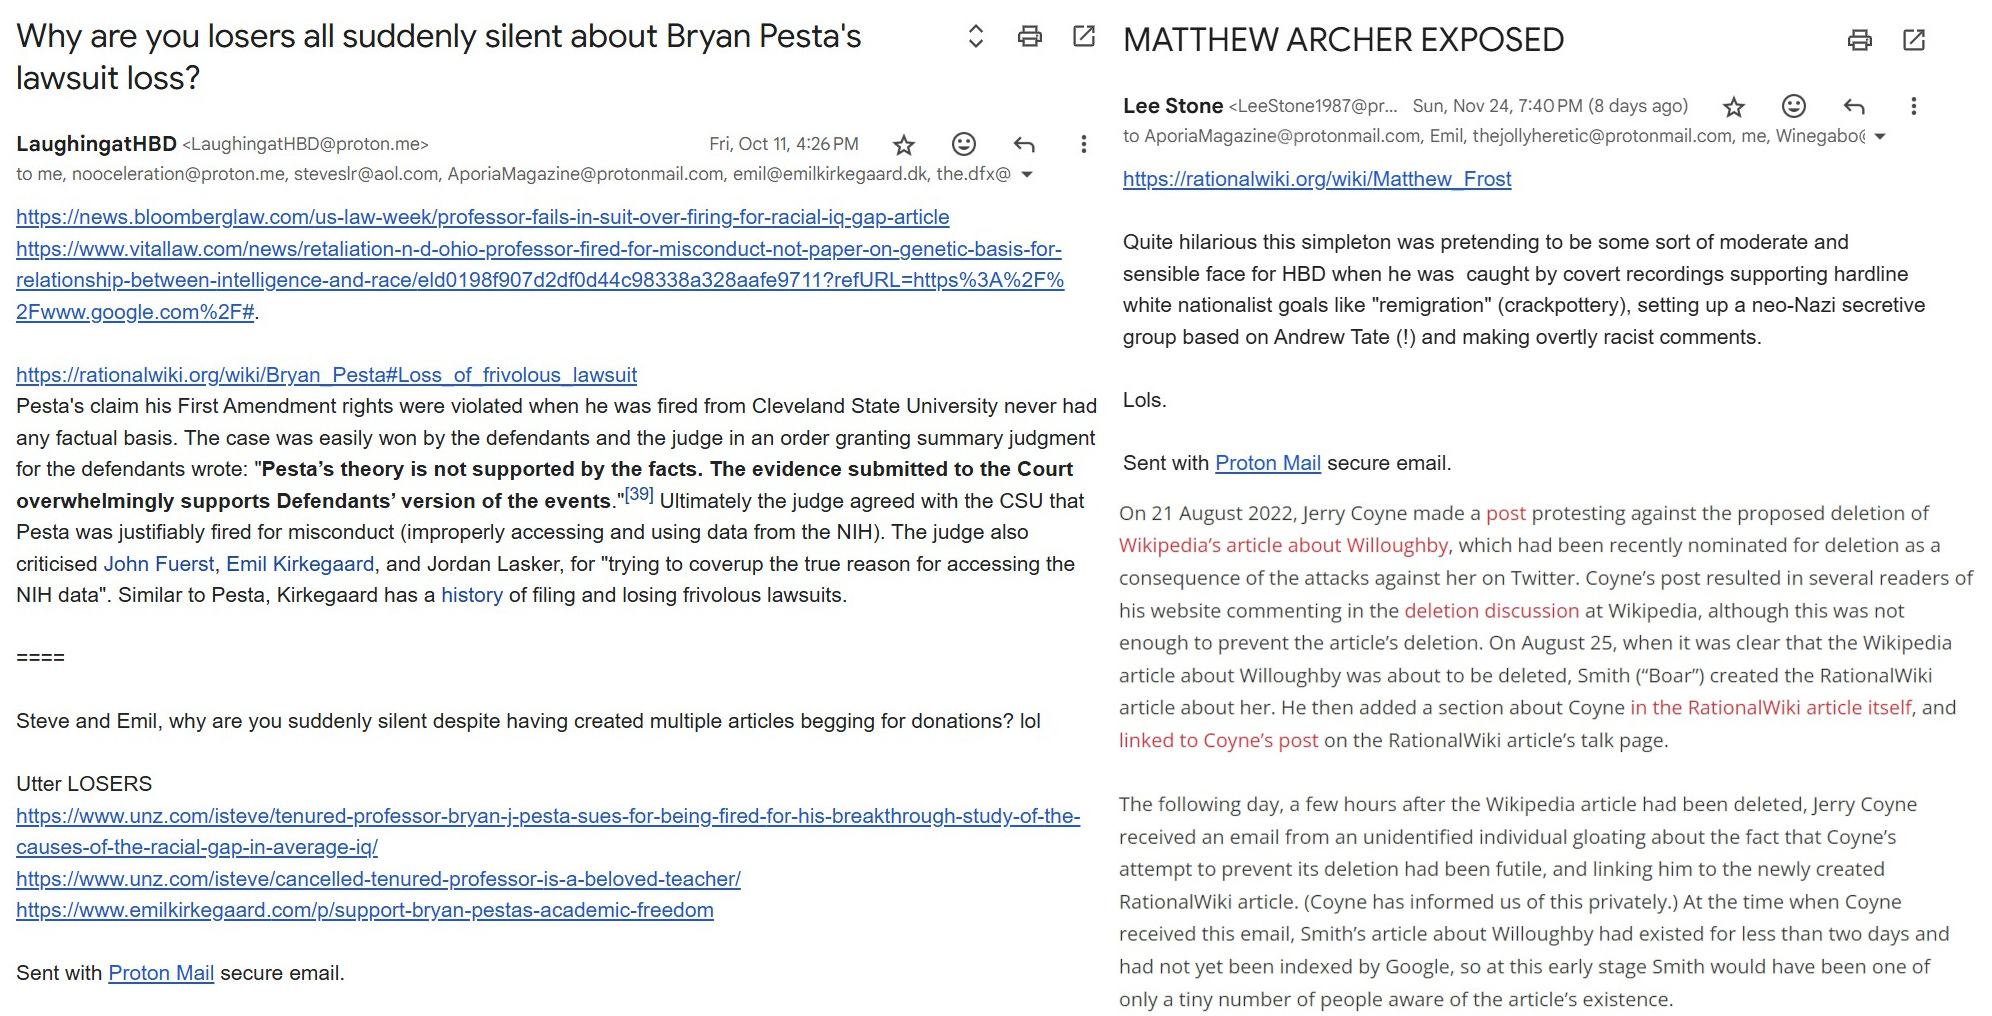Open the rationalwiki Matthew_Frost link
Viewport: 1992px width, 1016px height.
[1316, 179]
